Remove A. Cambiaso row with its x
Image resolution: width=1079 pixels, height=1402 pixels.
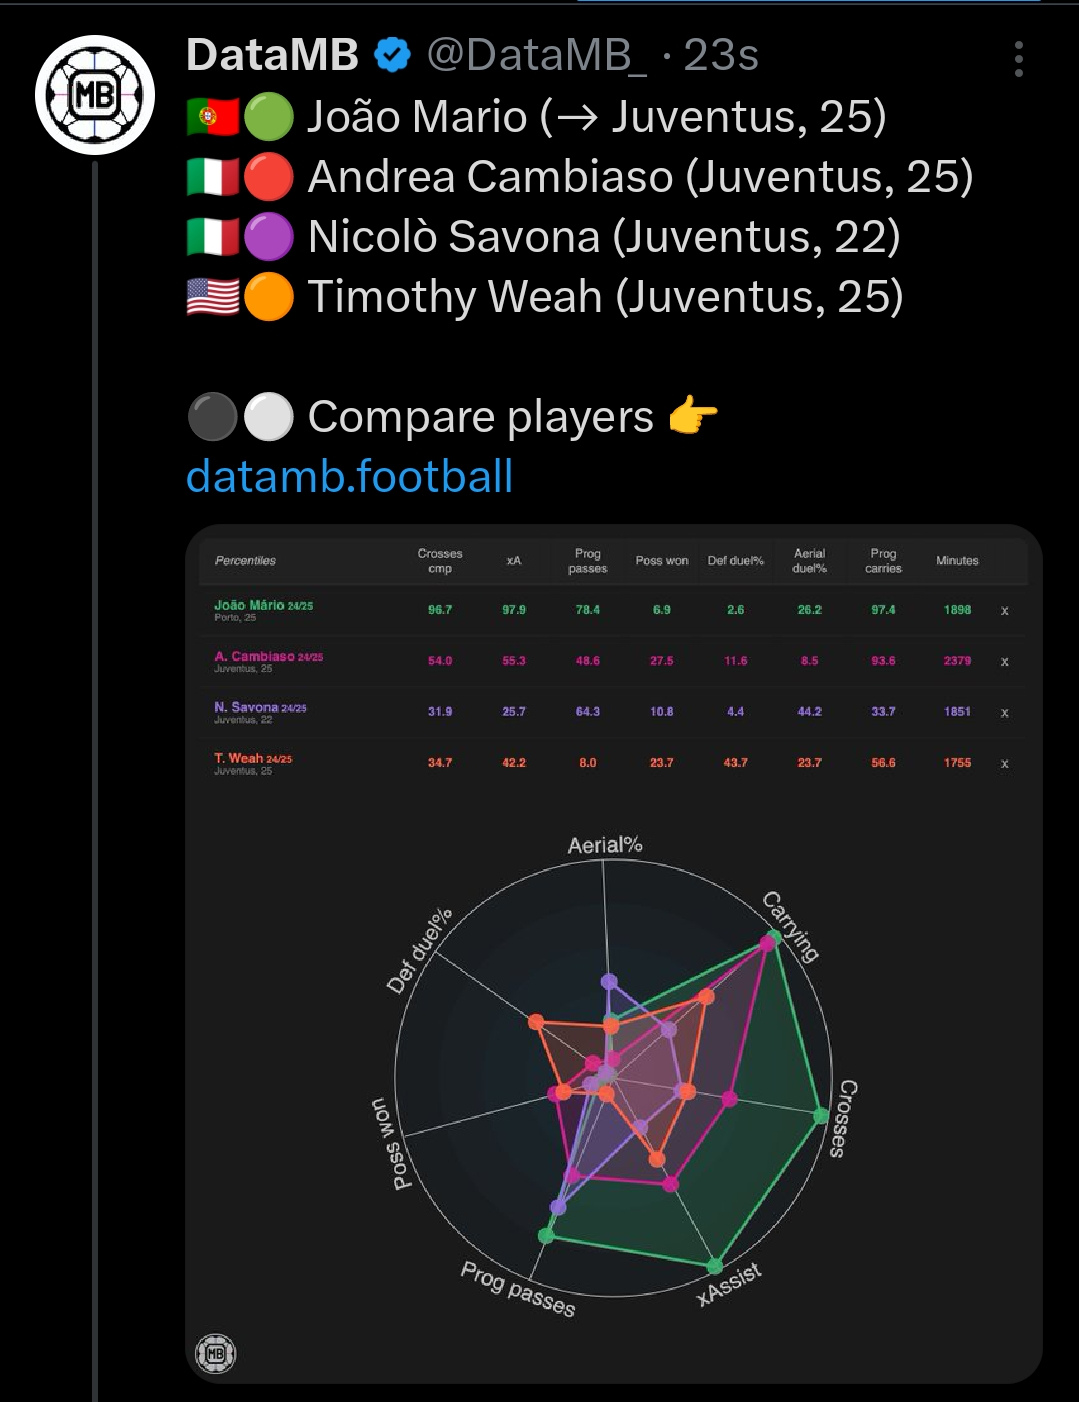[x=1005, y=662]
